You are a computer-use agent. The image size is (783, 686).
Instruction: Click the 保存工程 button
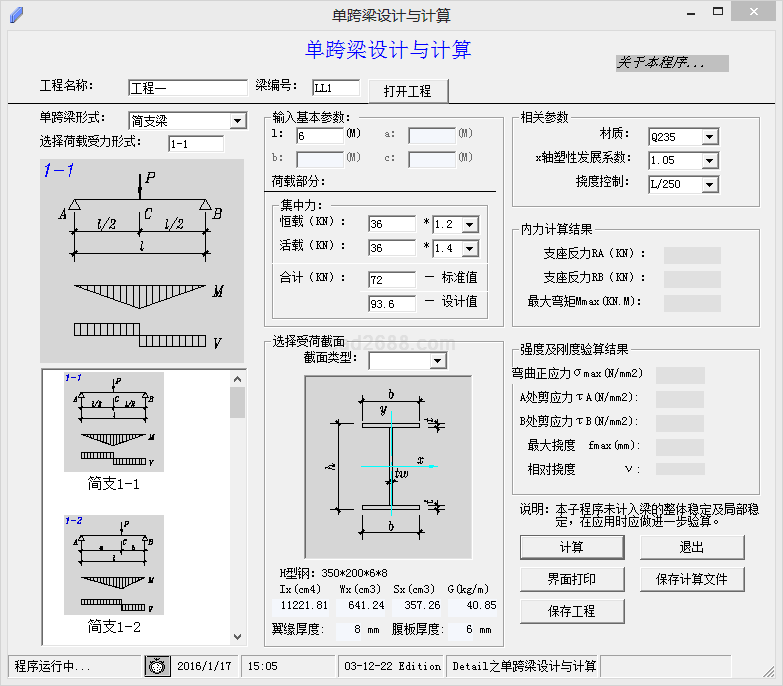[572, 611]
